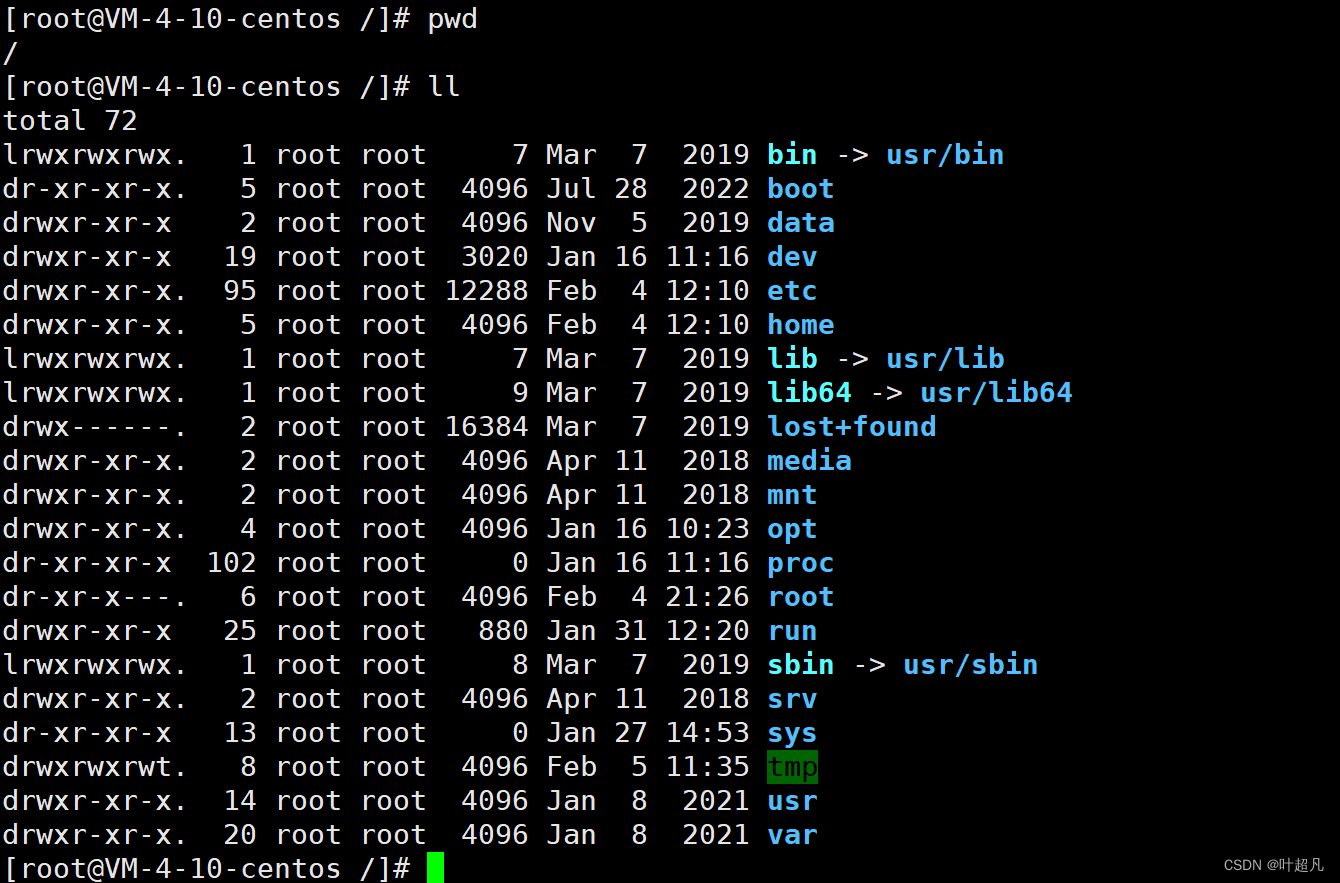Click the data directory name
Viewport: 1340px width, 883px height.
pyautogui.click(x=800, y=223)
